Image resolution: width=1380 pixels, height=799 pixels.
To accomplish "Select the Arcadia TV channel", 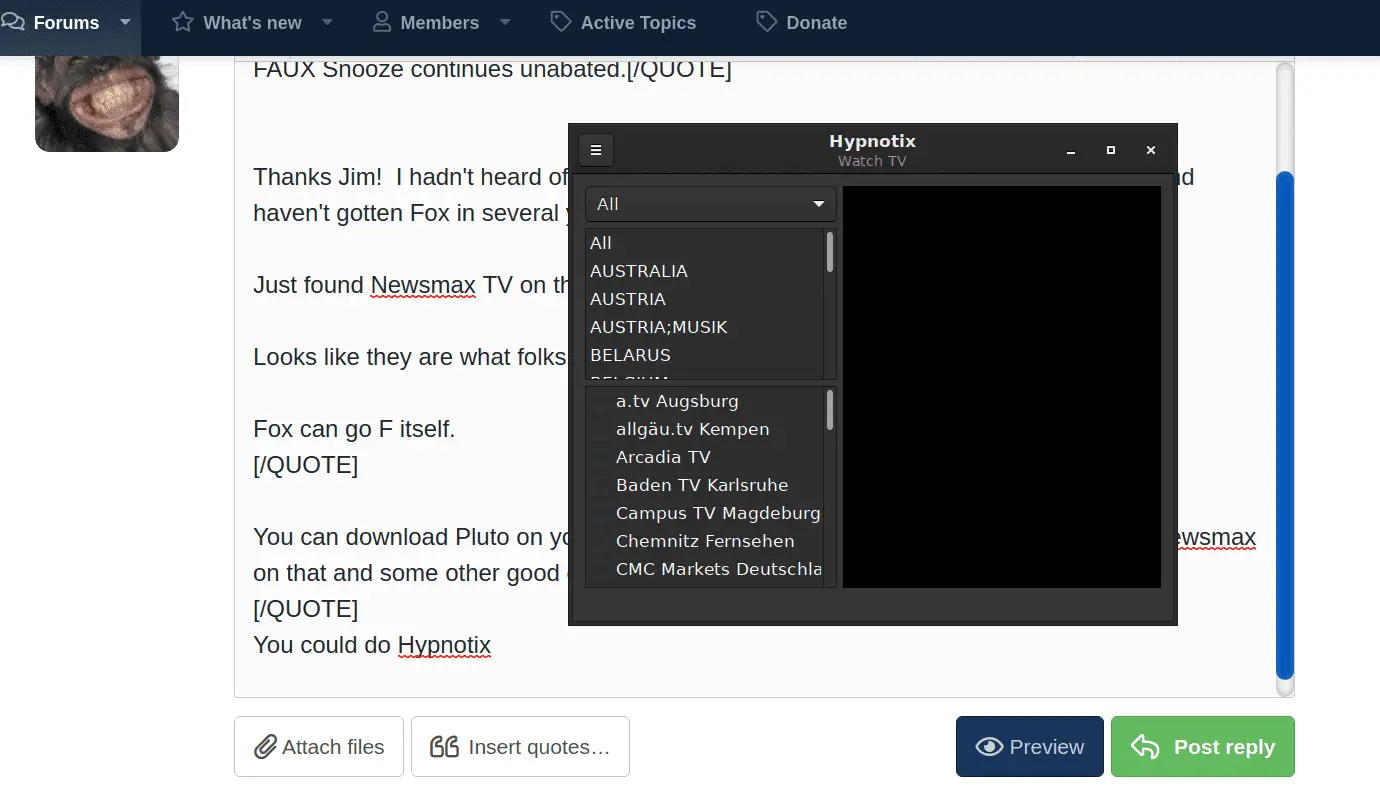I will pos(663,457).
